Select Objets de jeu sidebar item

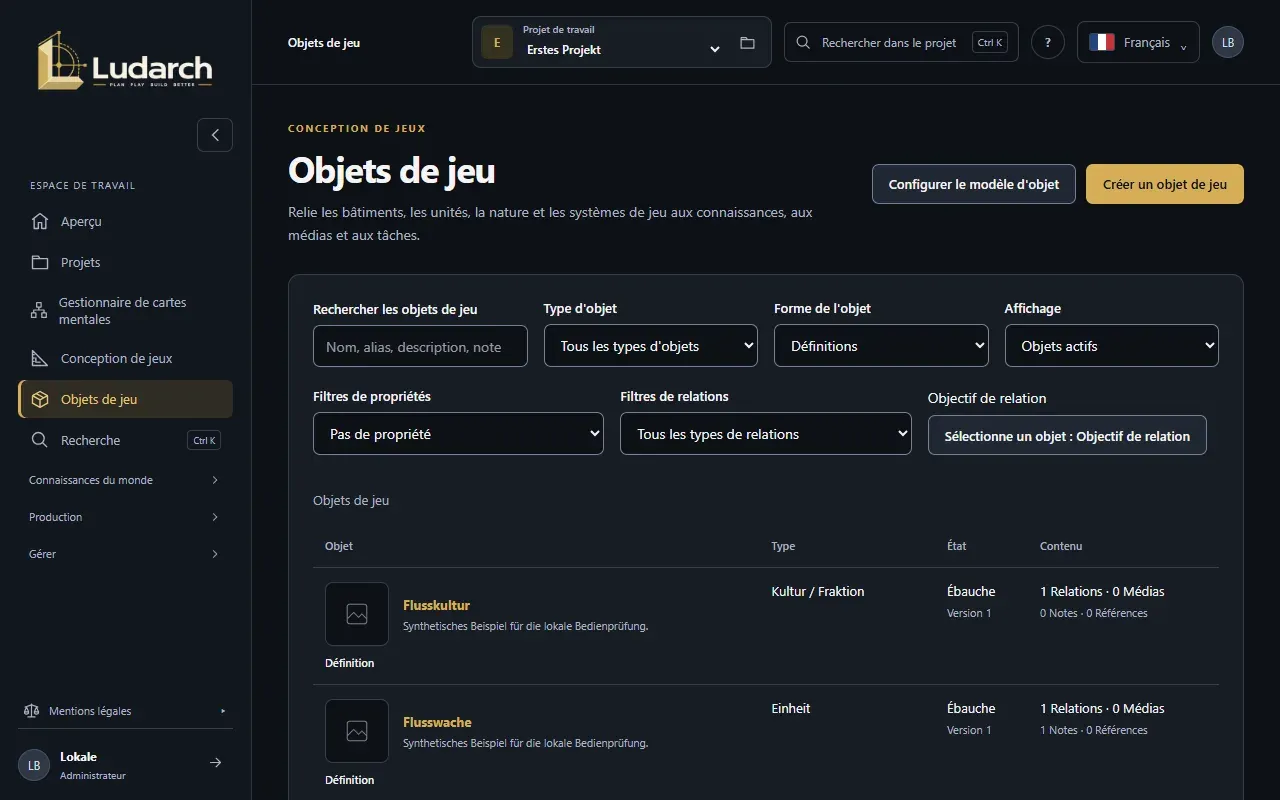125,399
